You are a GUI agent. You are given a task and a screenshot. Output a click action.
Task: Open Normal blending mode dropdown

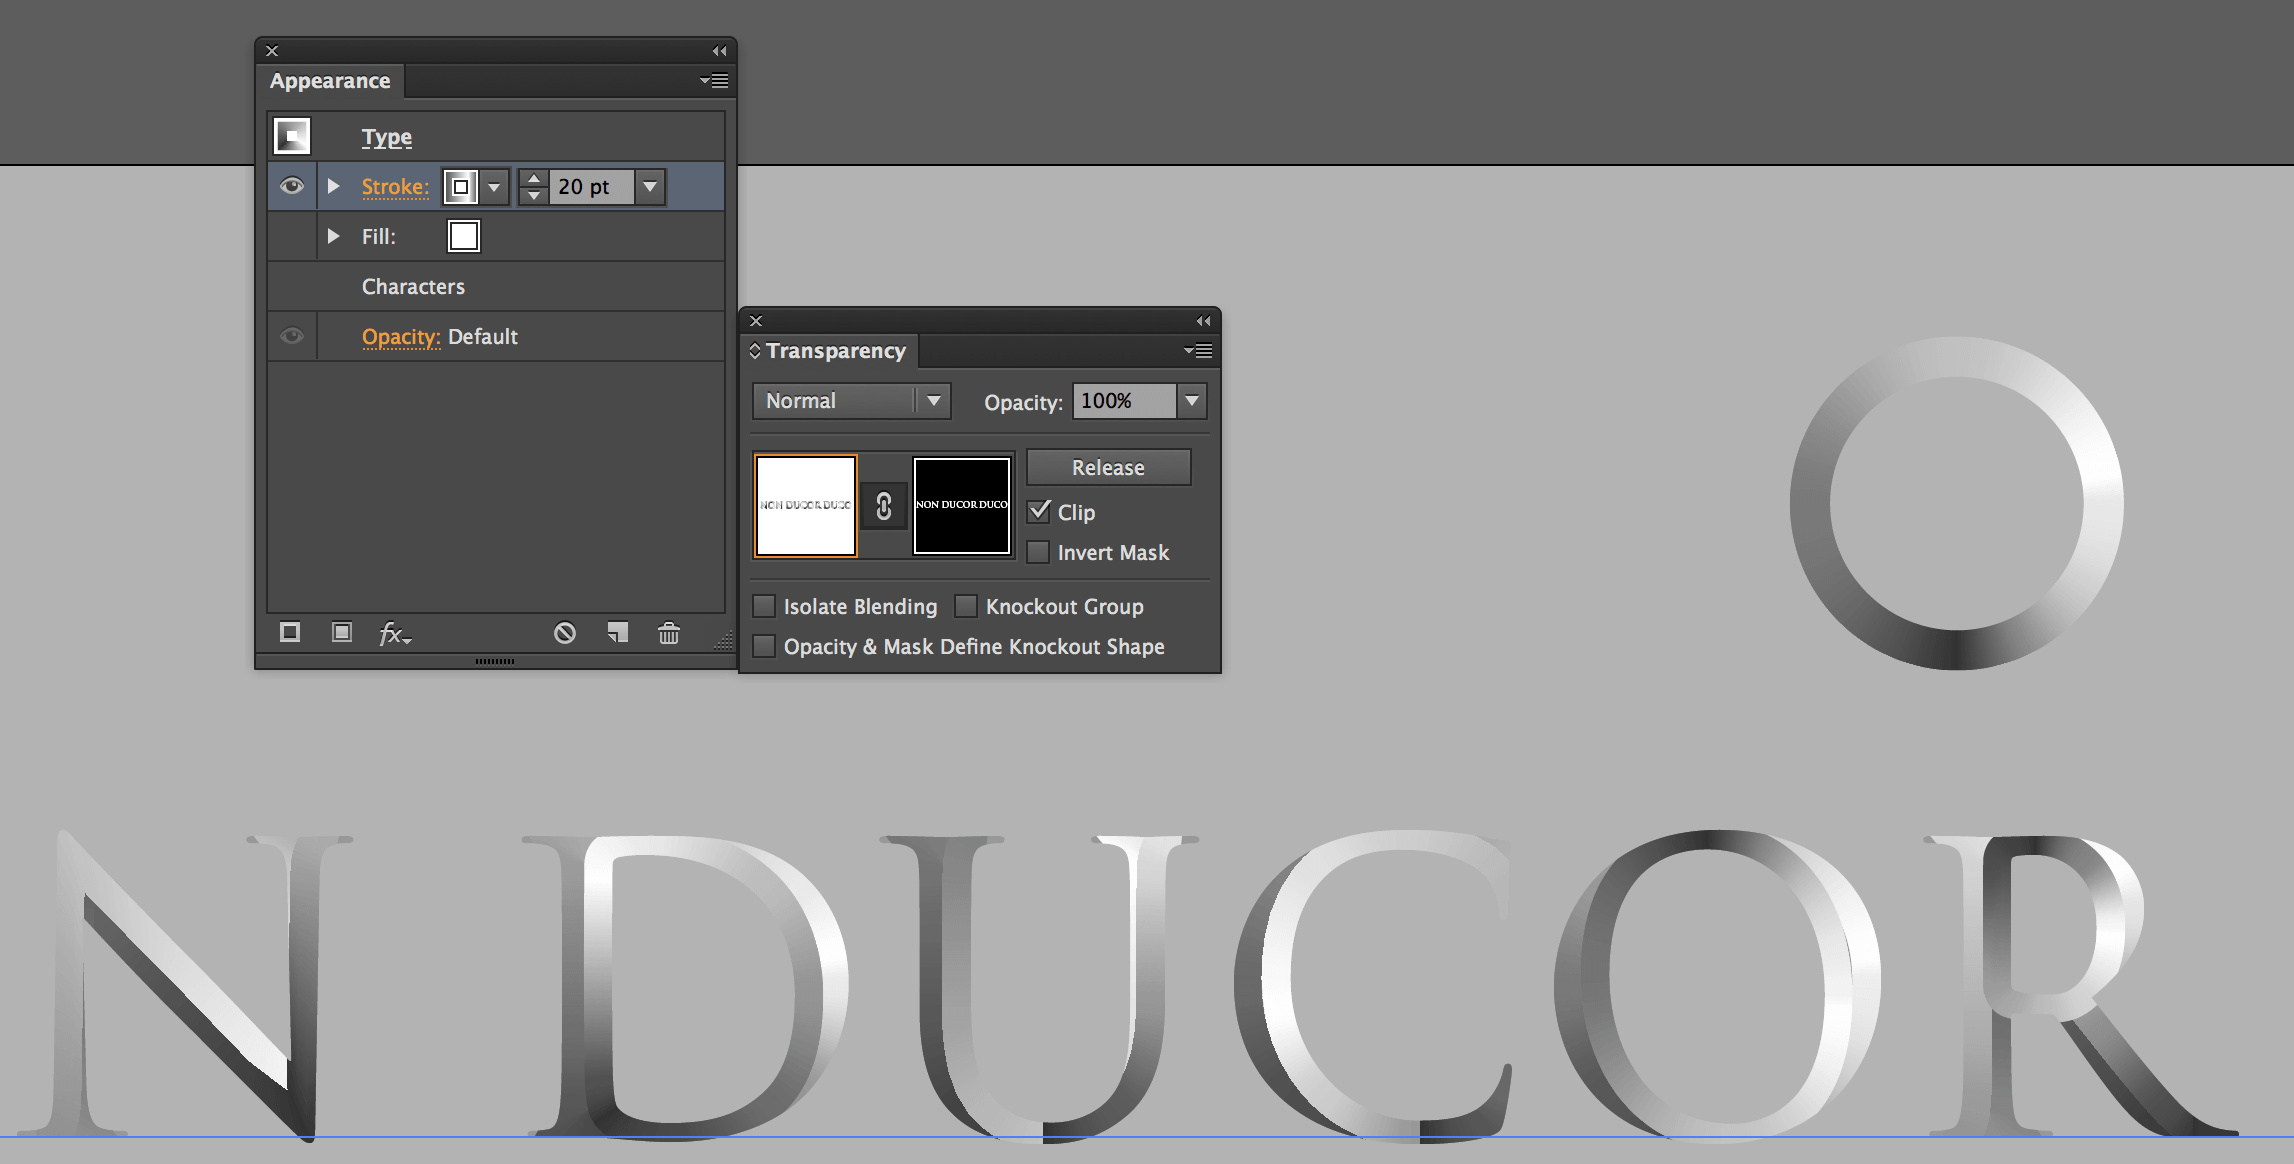(x=934, y=401)
